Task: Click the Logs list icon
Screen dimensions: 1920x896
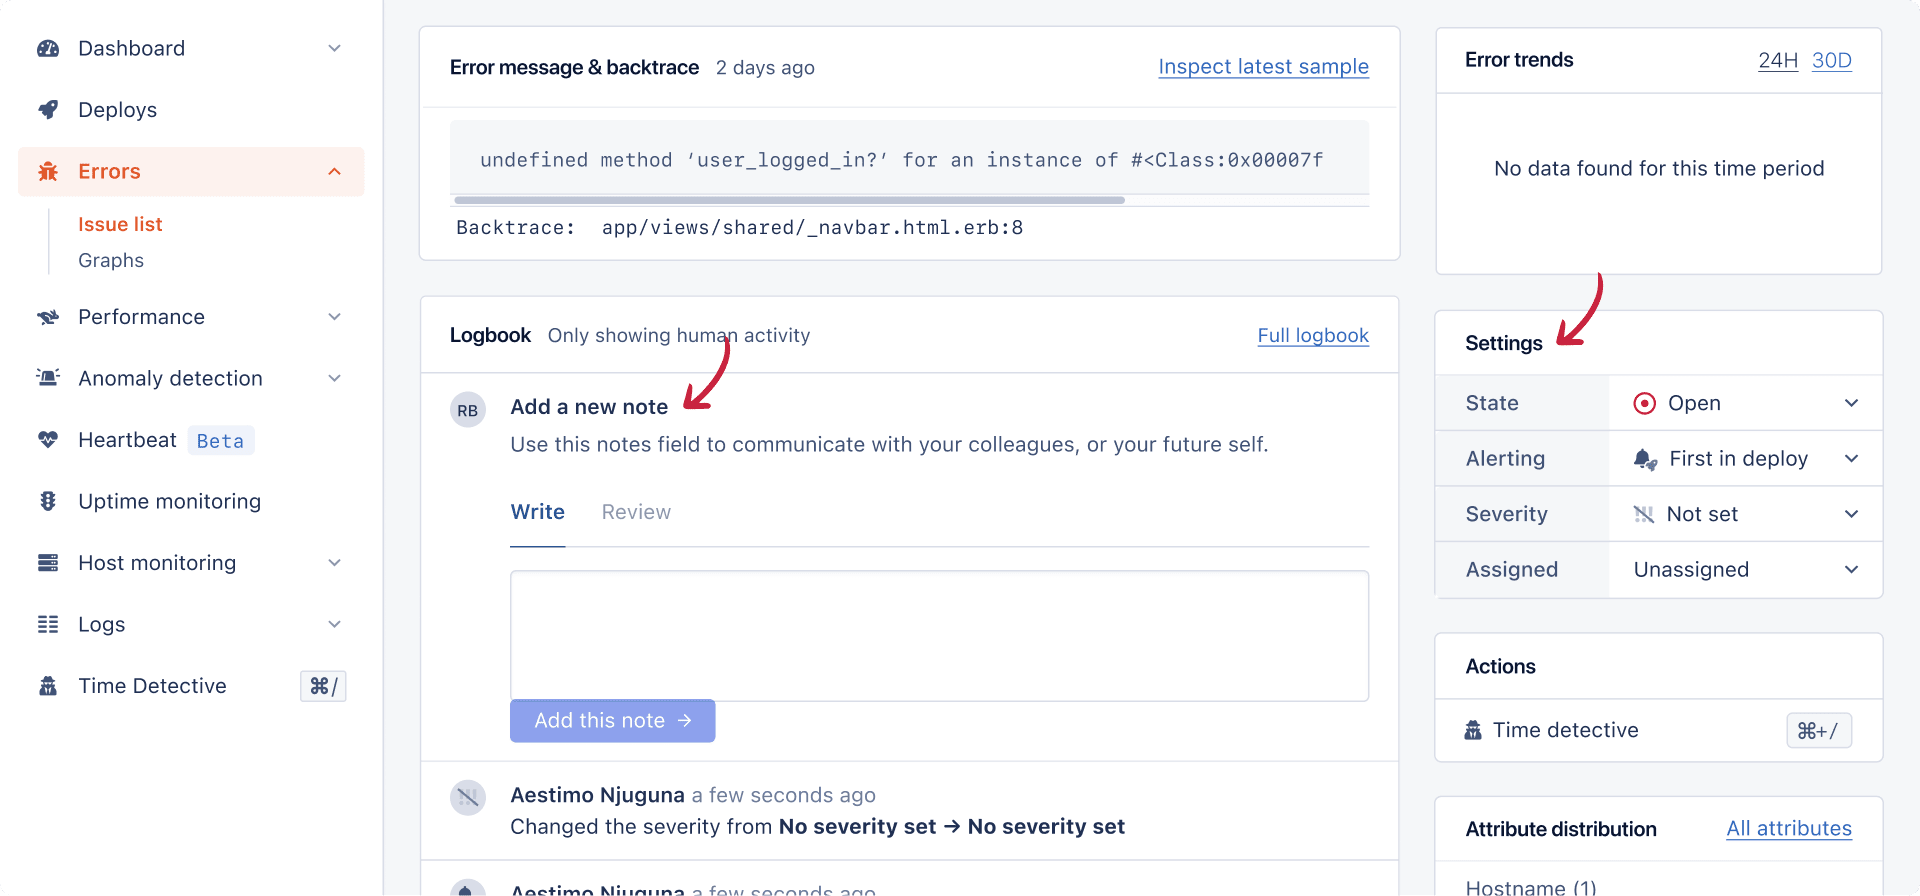Action: [x=48, y=623]
